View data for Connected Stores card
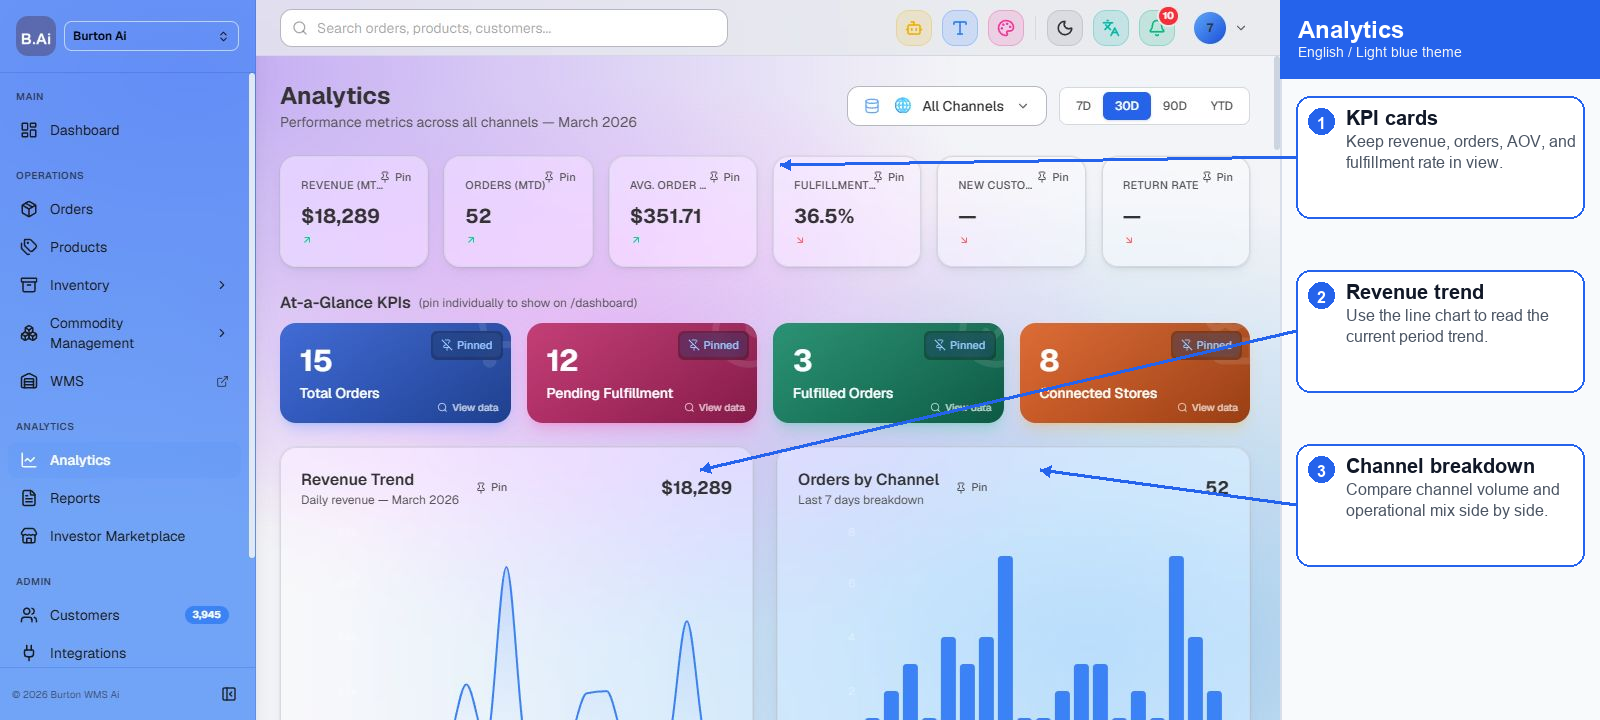 1208,408
